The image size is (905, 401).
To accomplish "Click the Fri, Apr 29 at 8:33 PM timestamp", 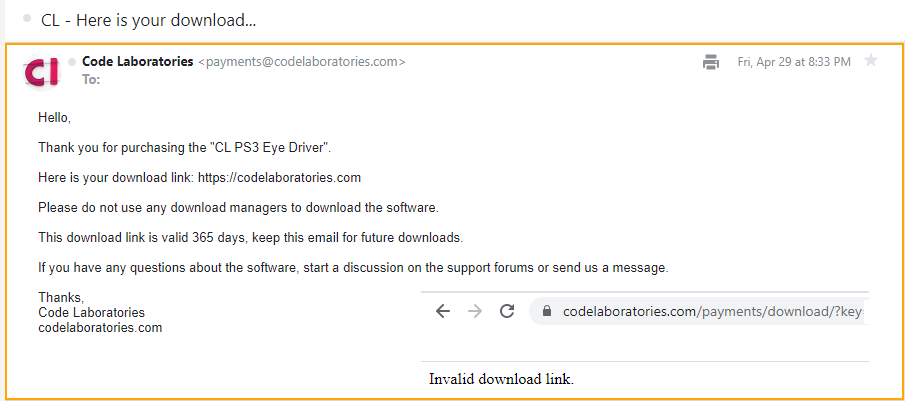I will [794, 62].
